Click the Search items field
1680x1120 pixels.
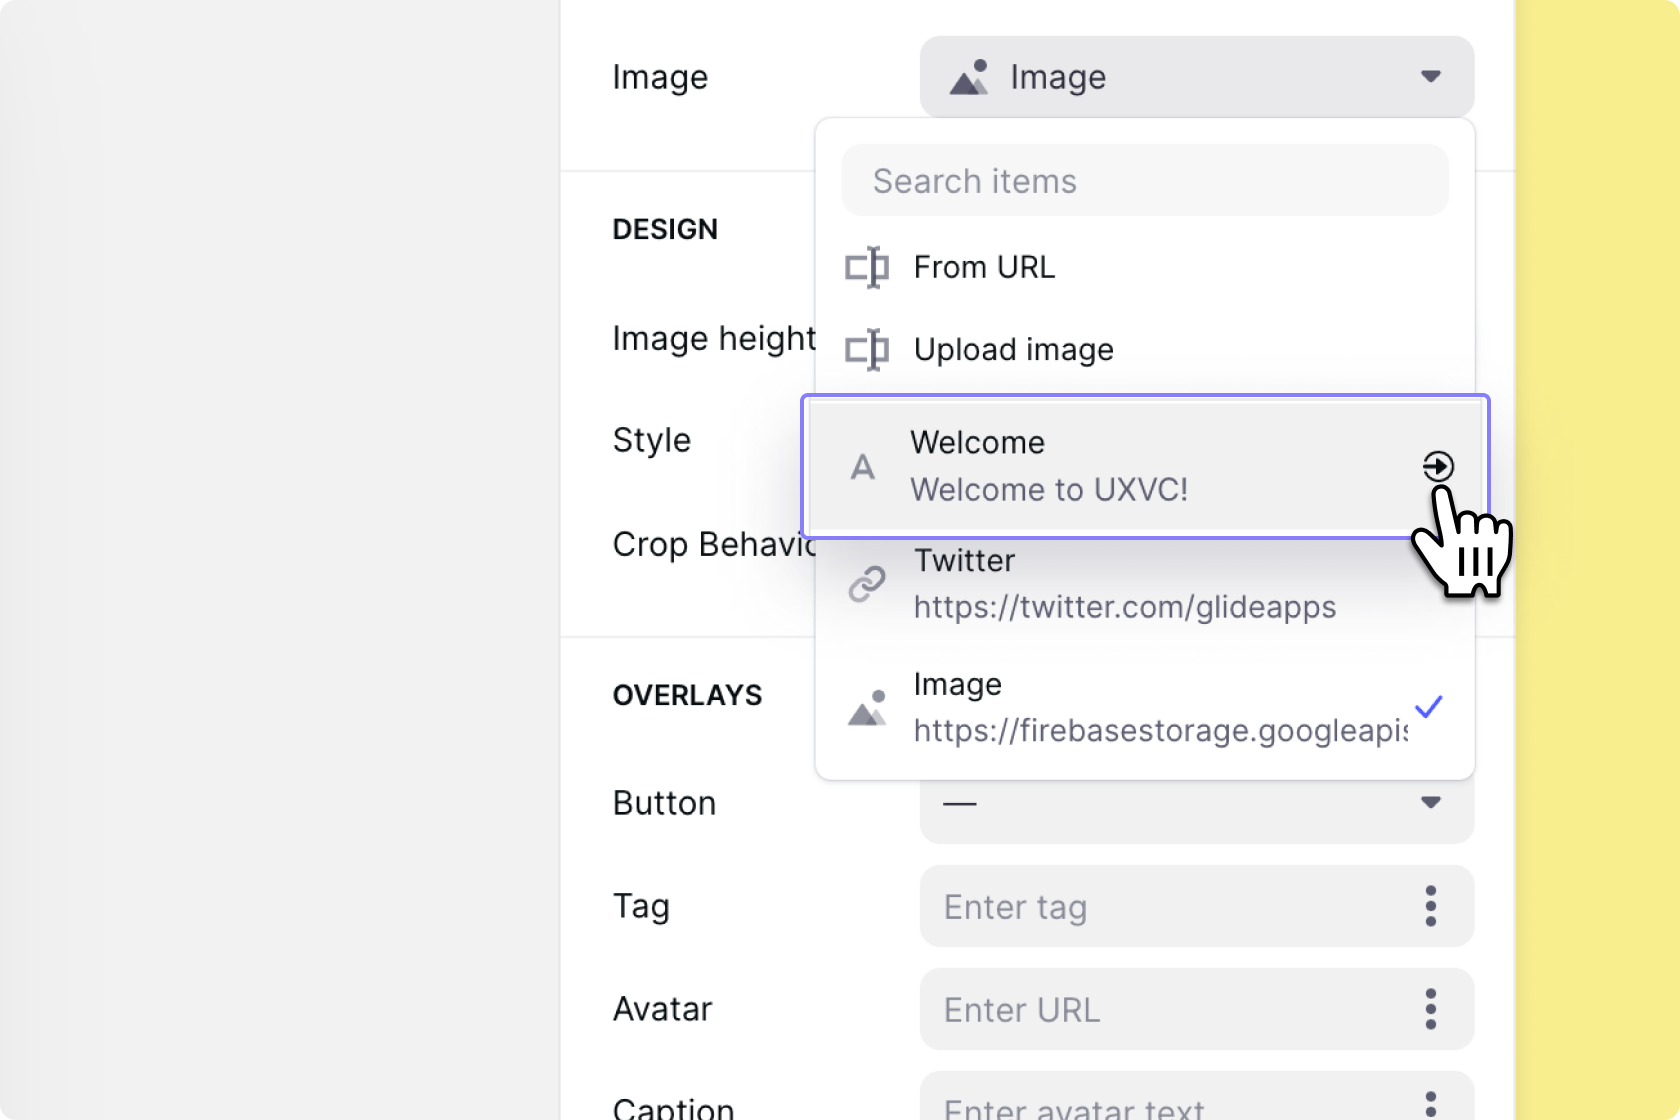1144,181
